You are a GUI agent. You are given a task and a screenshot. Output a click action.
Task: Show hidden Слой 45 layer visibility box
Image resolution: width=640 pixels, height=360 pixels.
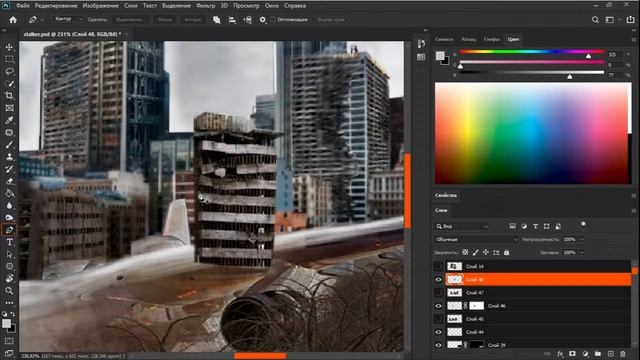[x=438, y=319]
